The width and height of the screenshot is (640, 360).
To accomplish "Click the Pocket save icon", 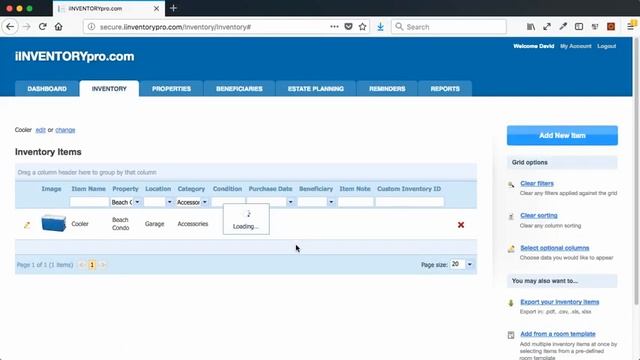I will tap(348, 27).
